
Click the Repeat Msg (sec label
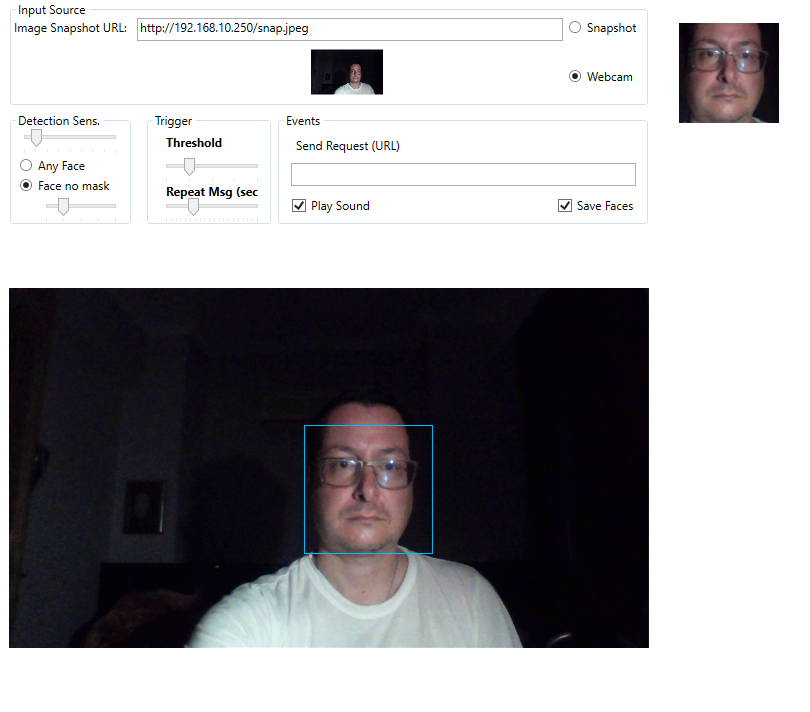tap(211, 192)
